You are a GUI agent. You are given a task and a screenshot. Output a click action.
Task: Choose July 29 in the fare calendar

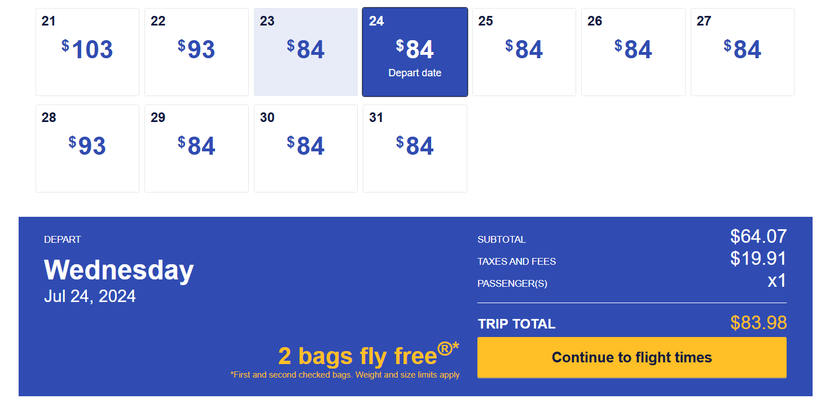(x=196, y=148)
